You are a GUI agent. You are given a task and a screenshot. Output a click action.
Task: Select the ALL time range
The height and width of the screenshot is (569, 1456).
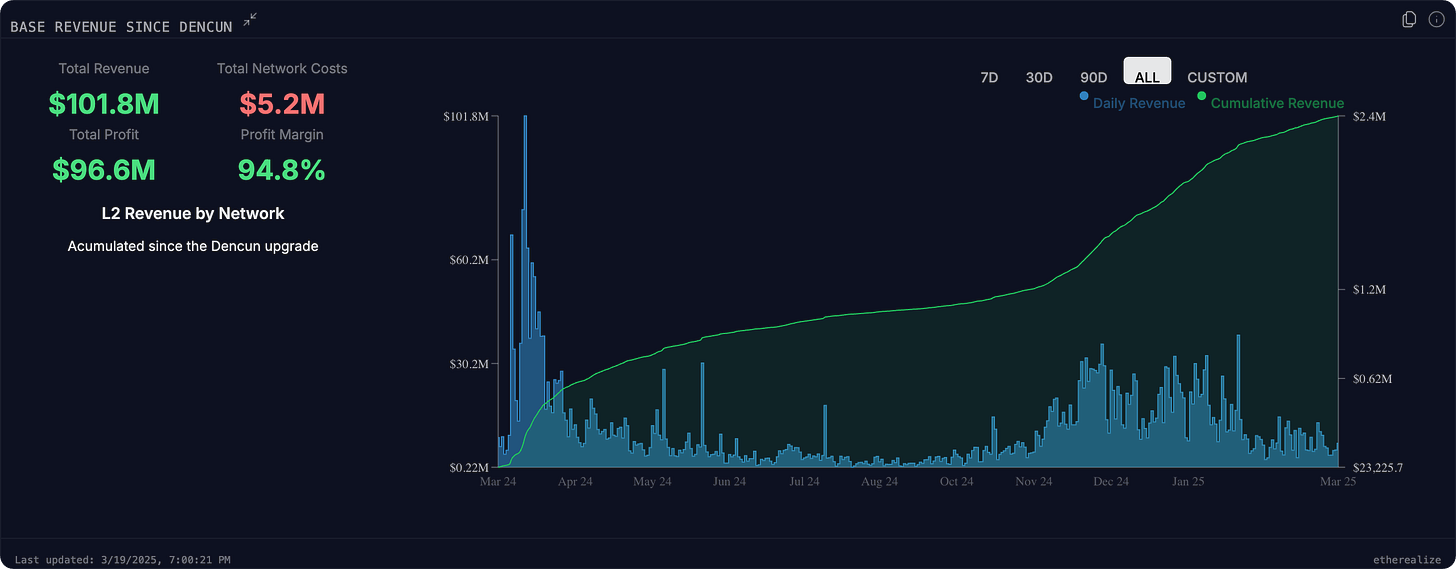coord(1147,72)
